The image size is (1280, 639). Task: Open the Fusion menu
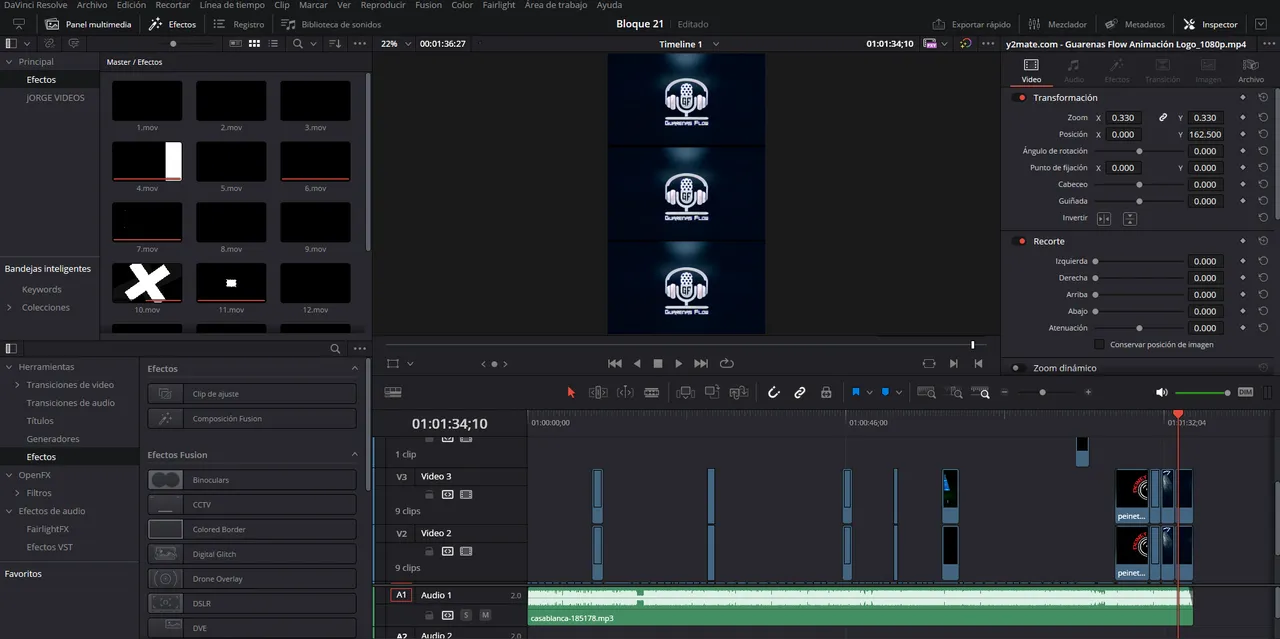428,5
